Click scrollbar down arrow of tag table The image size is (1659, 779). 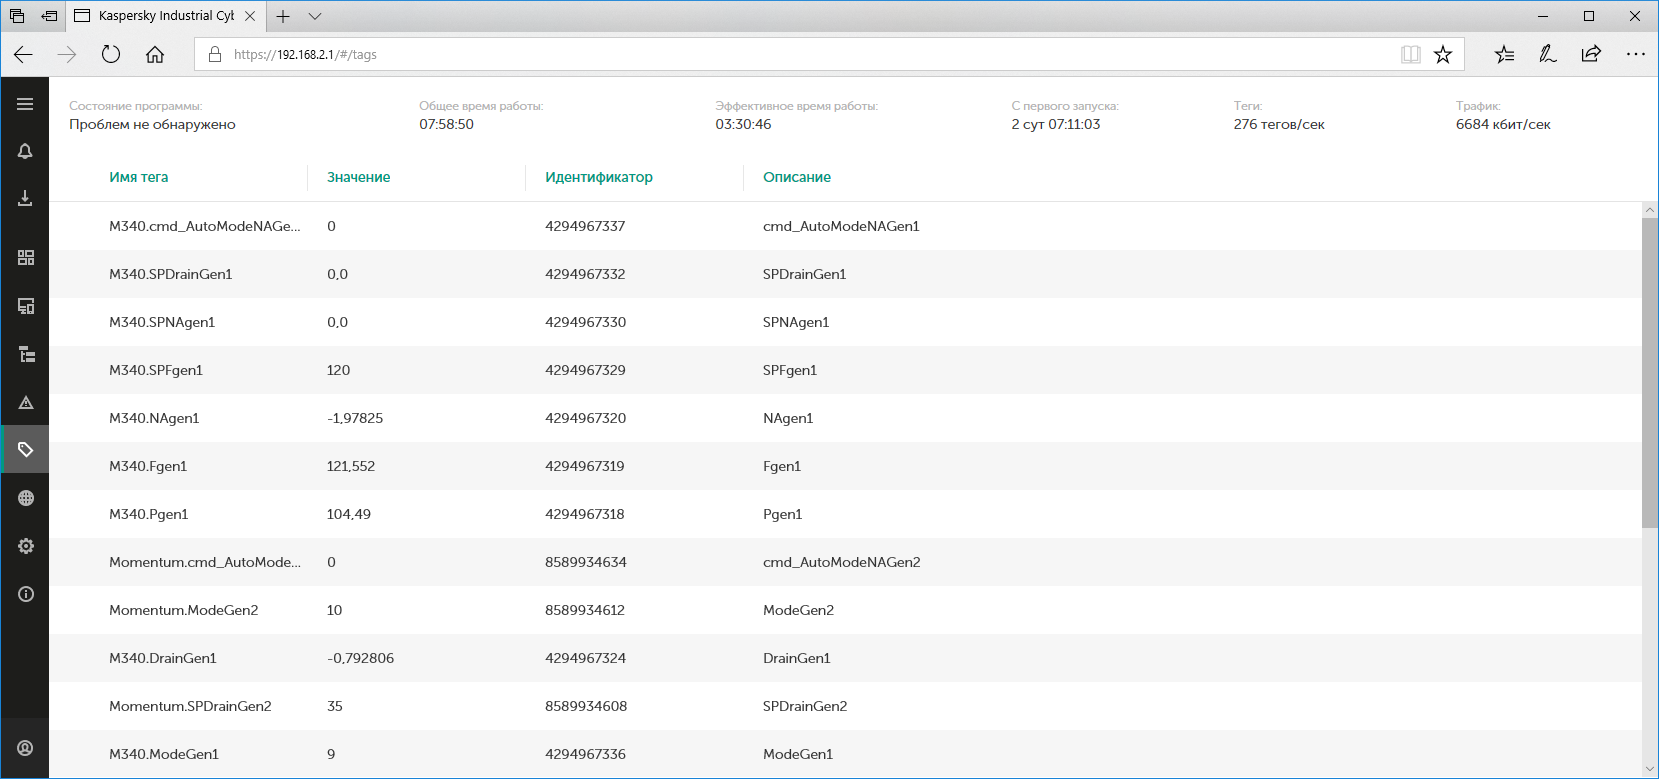coord(1650,769)
